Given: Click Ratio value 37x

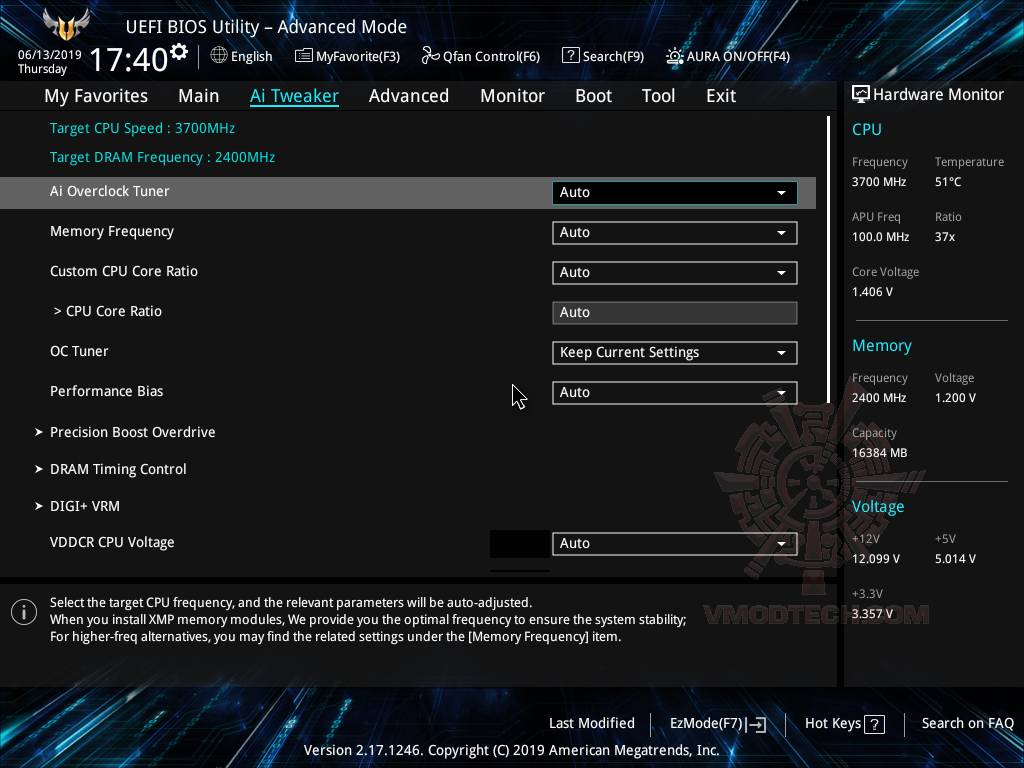Looking at the screenshot, I should [x=945, y=237].
